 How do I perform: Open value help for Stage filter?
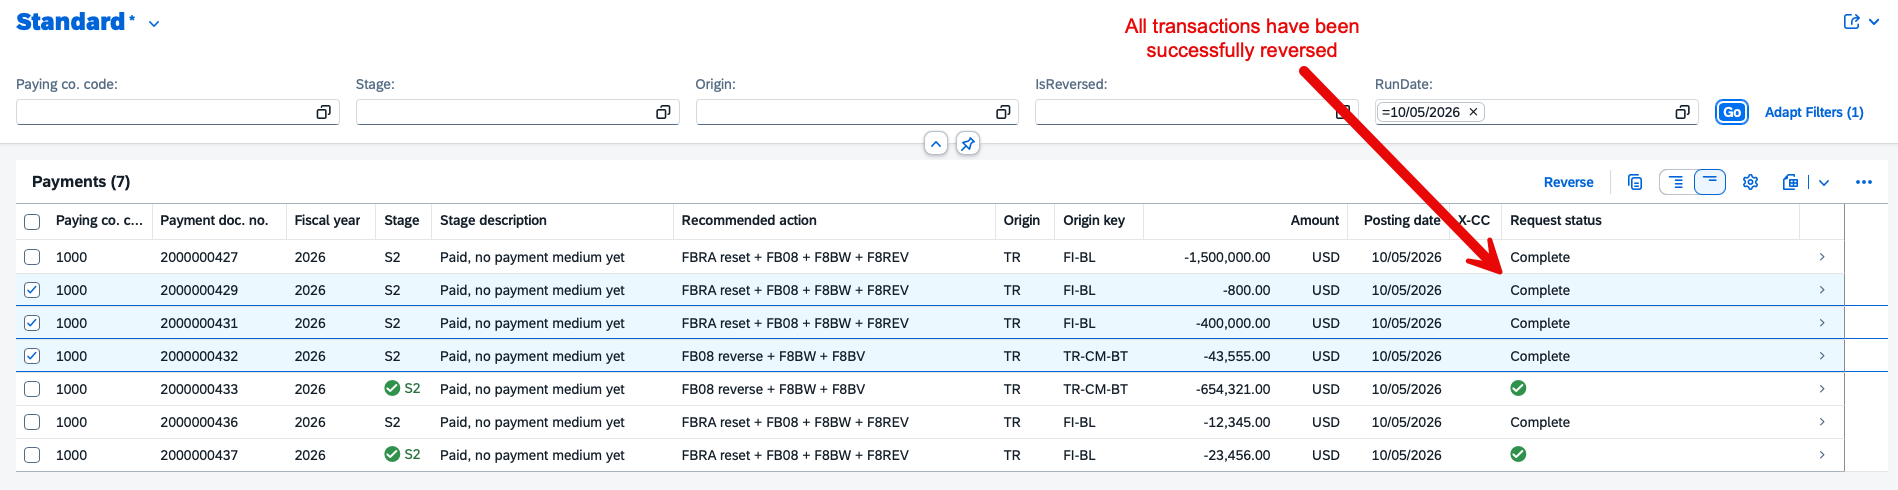663,112
